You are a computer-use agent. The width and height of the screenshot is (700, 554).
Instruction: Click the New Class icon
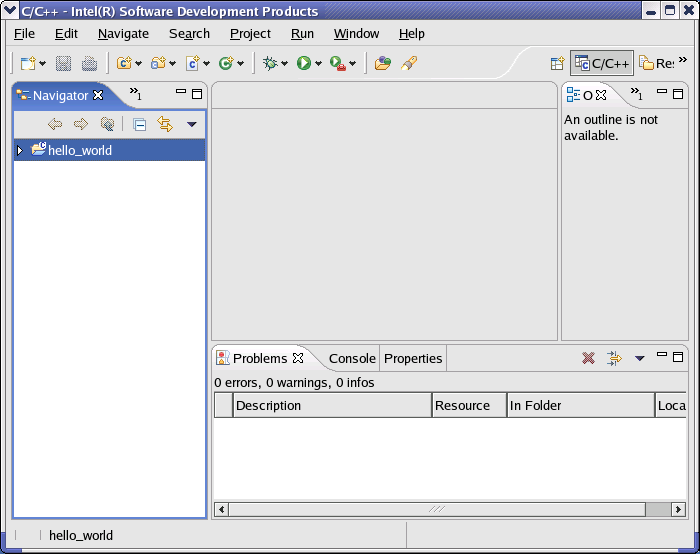(x=226, y=63)
